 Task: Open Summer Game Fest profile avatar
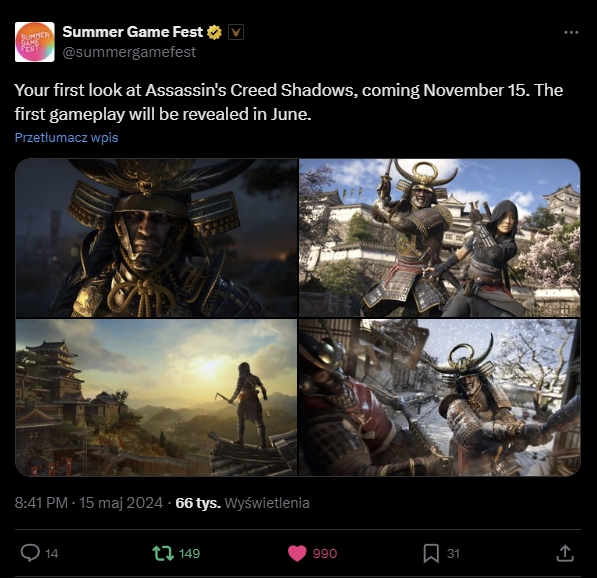(35, 42)
